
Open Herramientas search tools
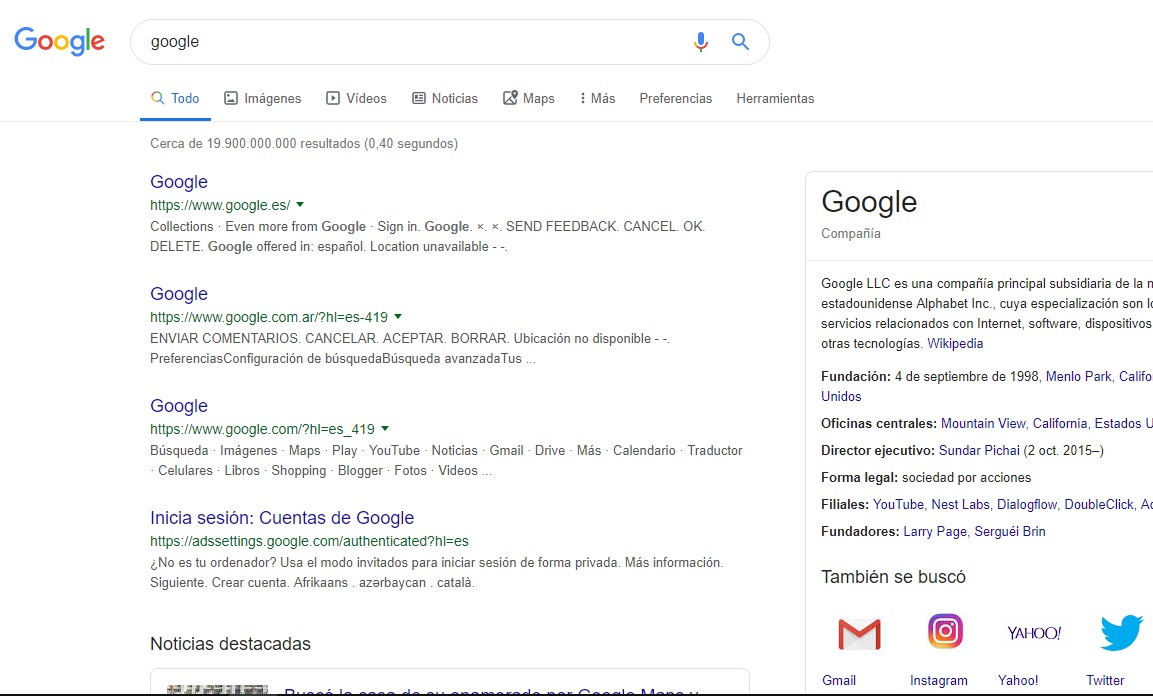click(x=775, y=98)
